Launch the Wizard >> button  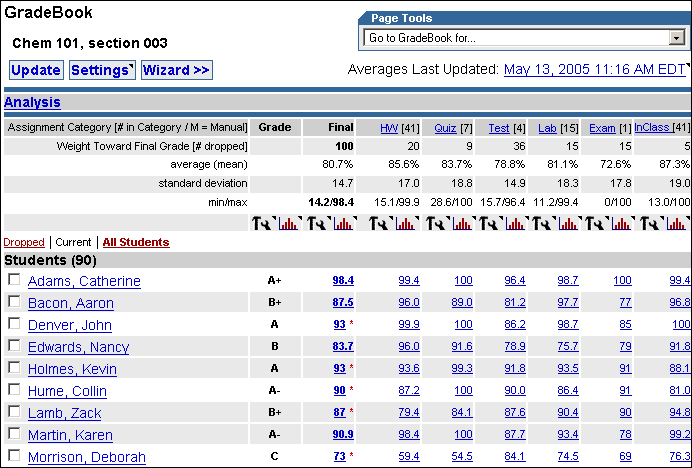coord(177,70)
